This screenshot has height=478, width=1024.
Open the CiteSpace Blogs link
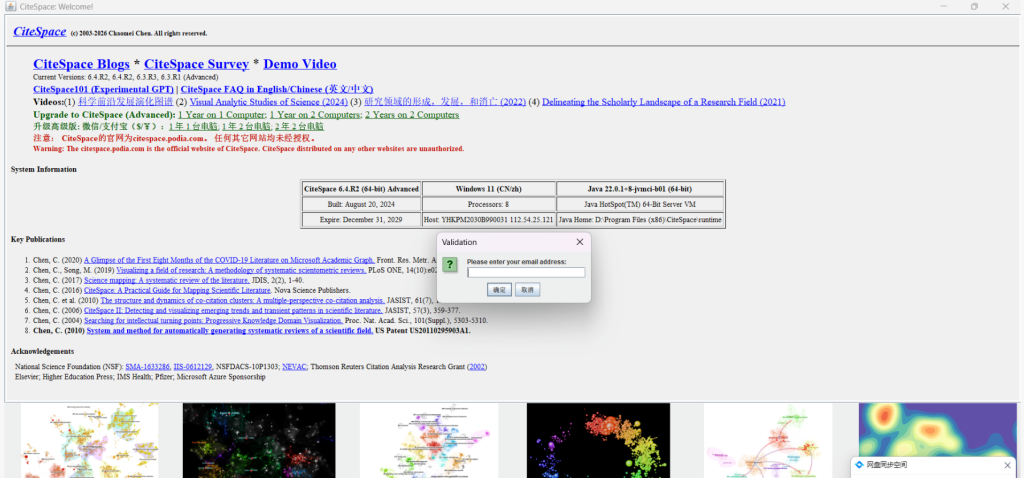tap(81, 64)
